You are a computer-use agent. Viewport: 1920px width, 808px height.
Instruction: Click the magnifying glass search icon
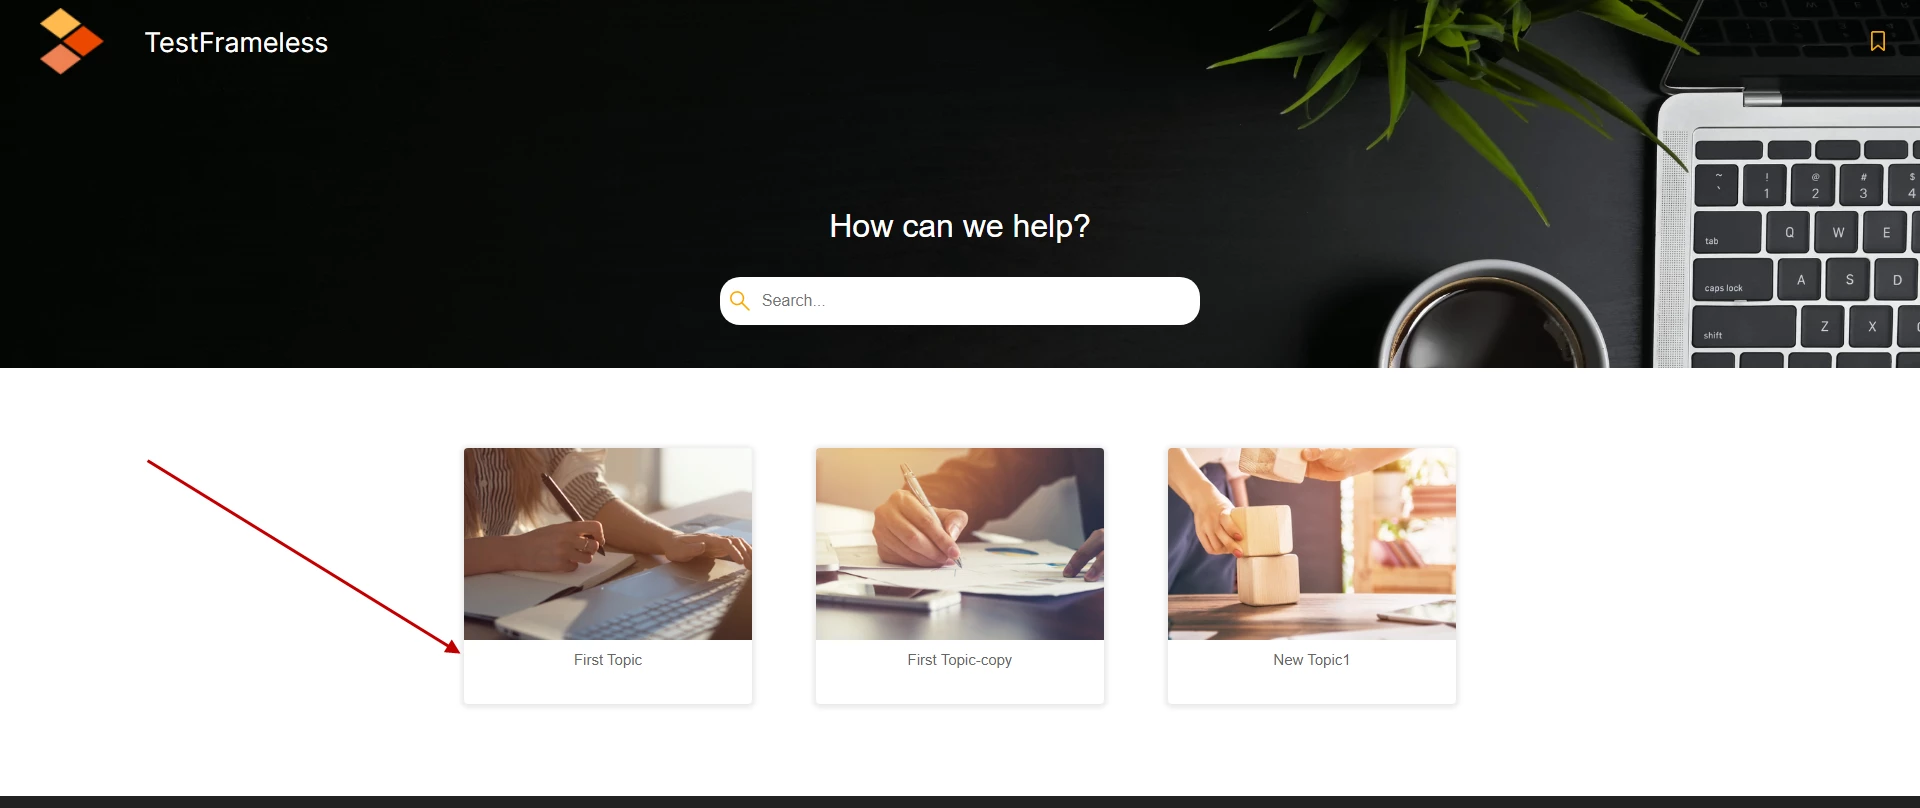tap(740, 300)
